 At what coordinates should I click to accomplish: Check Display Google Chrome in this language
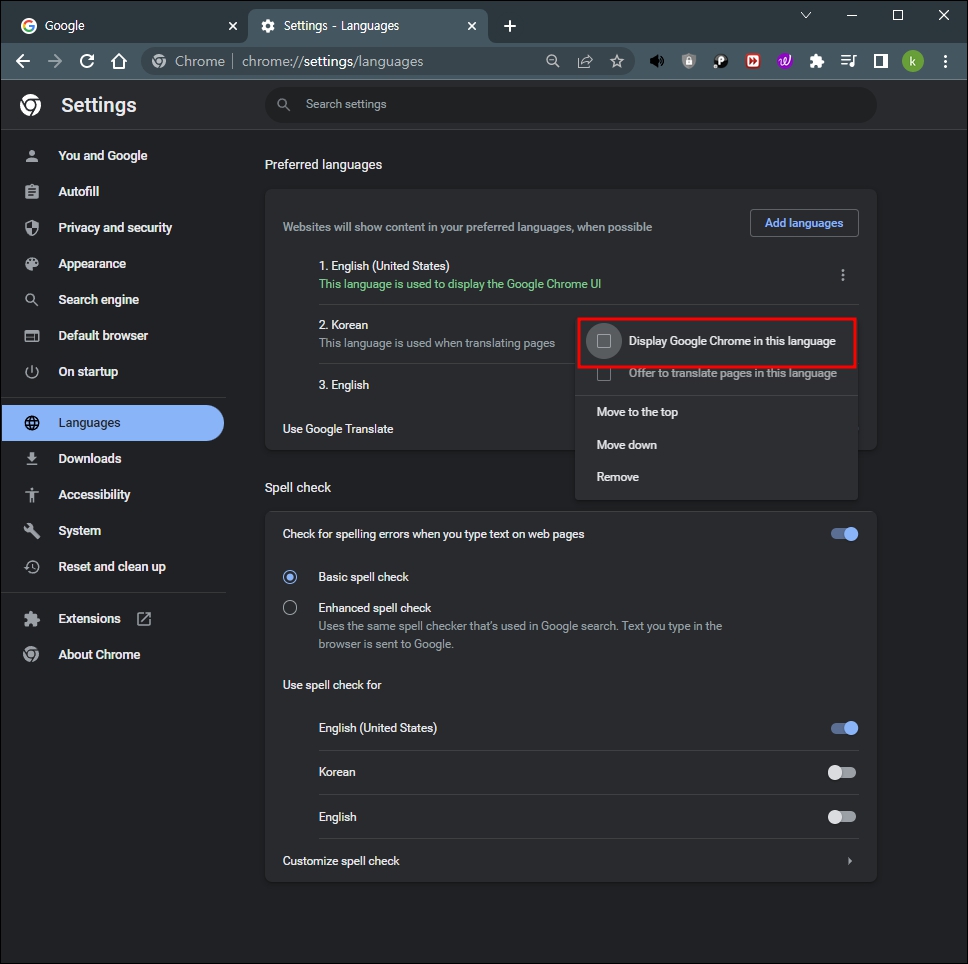pyautogui.click(x=604, y=341)
